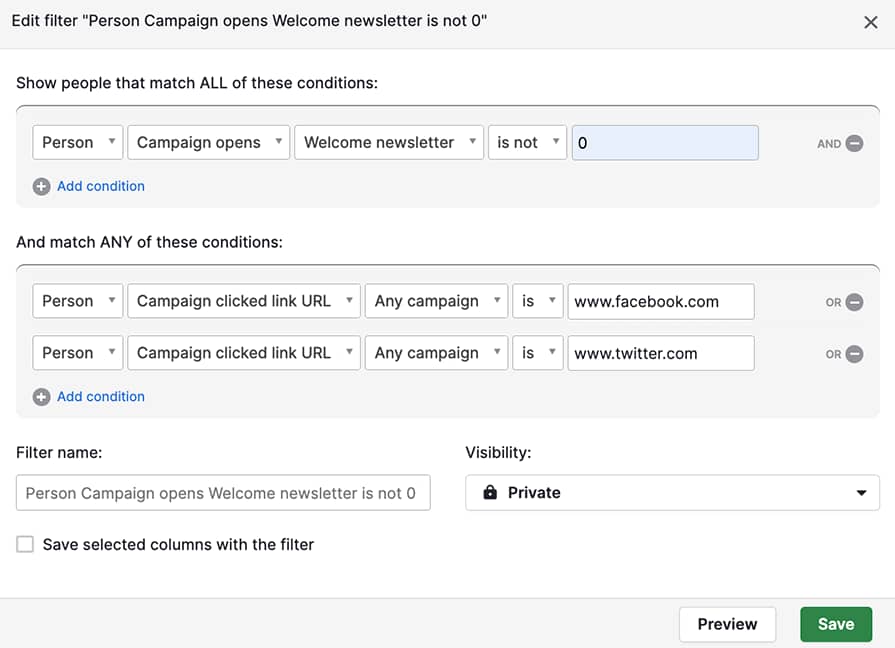895x648 pixels.
Task: Click the AND label on the first condition row
Action: point(828,143)
